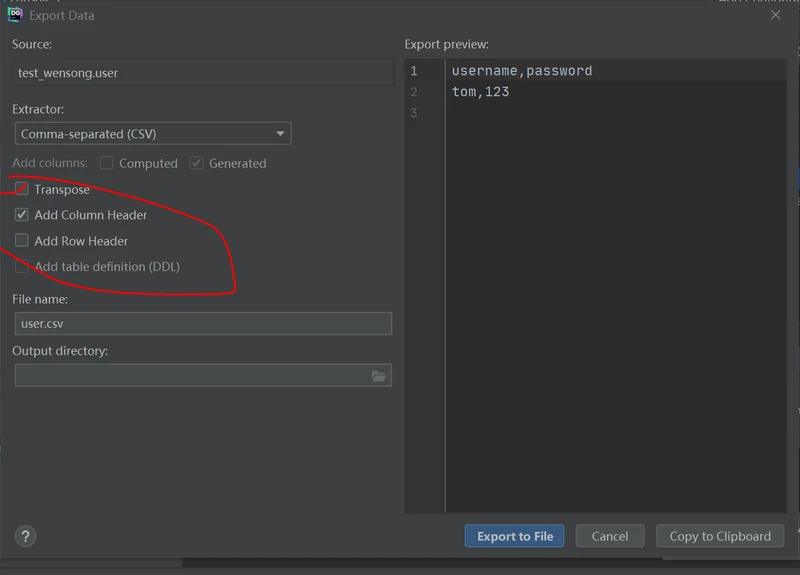This screenshot has height=575, width=800.
Task: Click the 'Source:' label
Action: pos(32,44)
